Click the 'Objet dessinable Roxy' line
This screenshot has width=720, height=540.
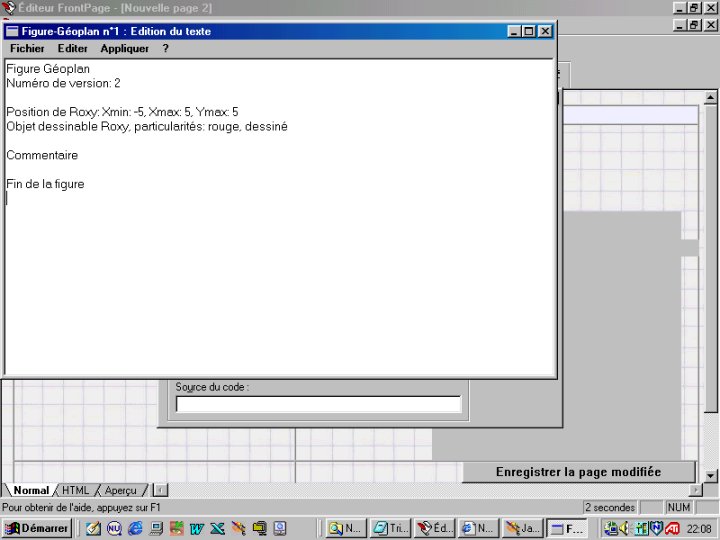pyautogui.click(x=147, y=126)
